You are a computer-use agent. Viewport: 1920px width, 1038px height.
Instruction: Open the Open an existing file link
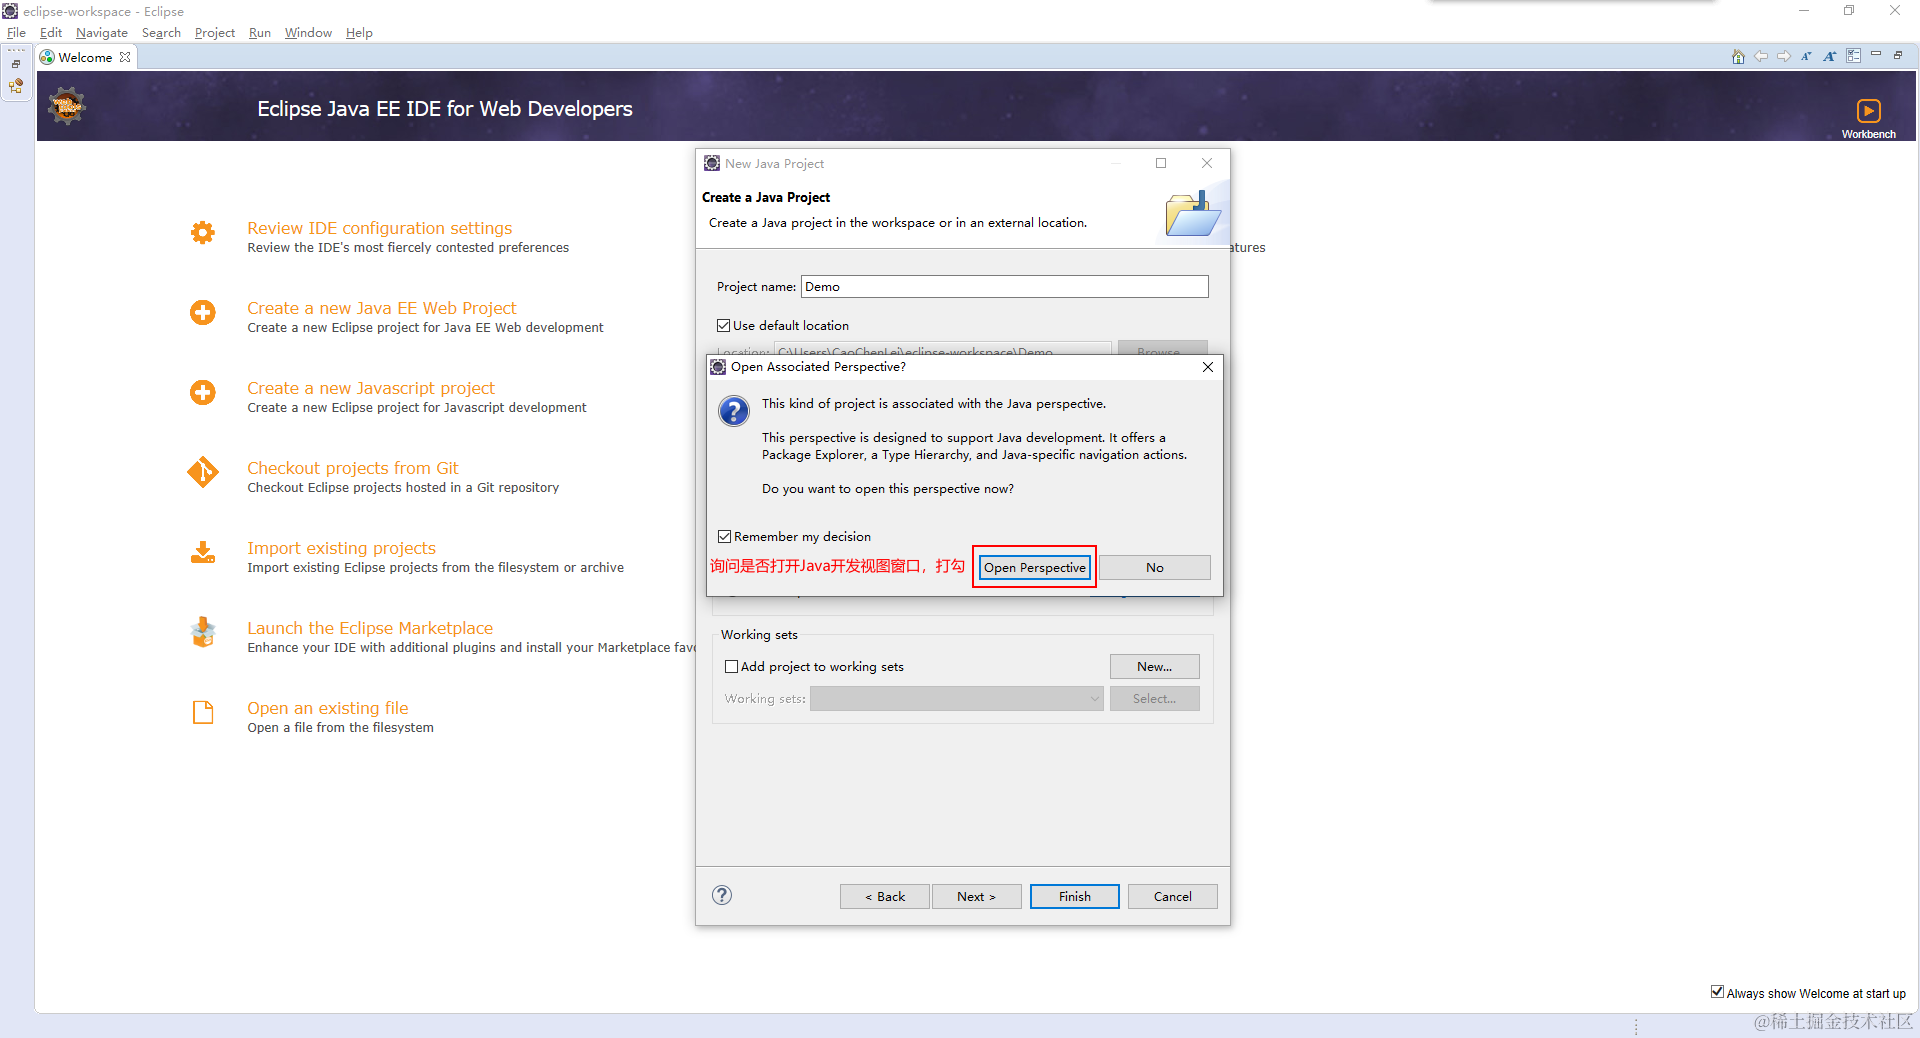click(328, 708)
